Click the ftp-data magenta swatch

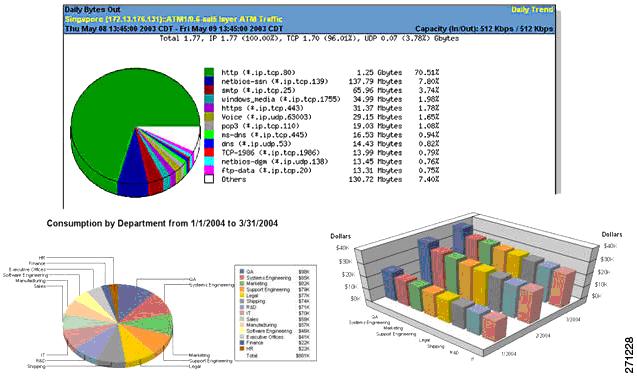pyautogui.click(x=209, y=170)
